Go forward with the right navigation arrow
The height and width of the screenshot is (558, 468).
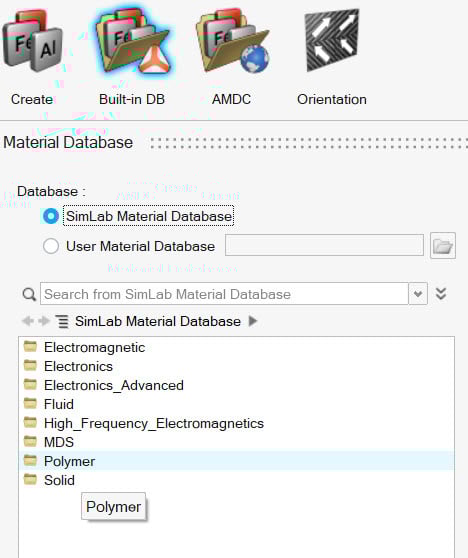tap(44, 321)
